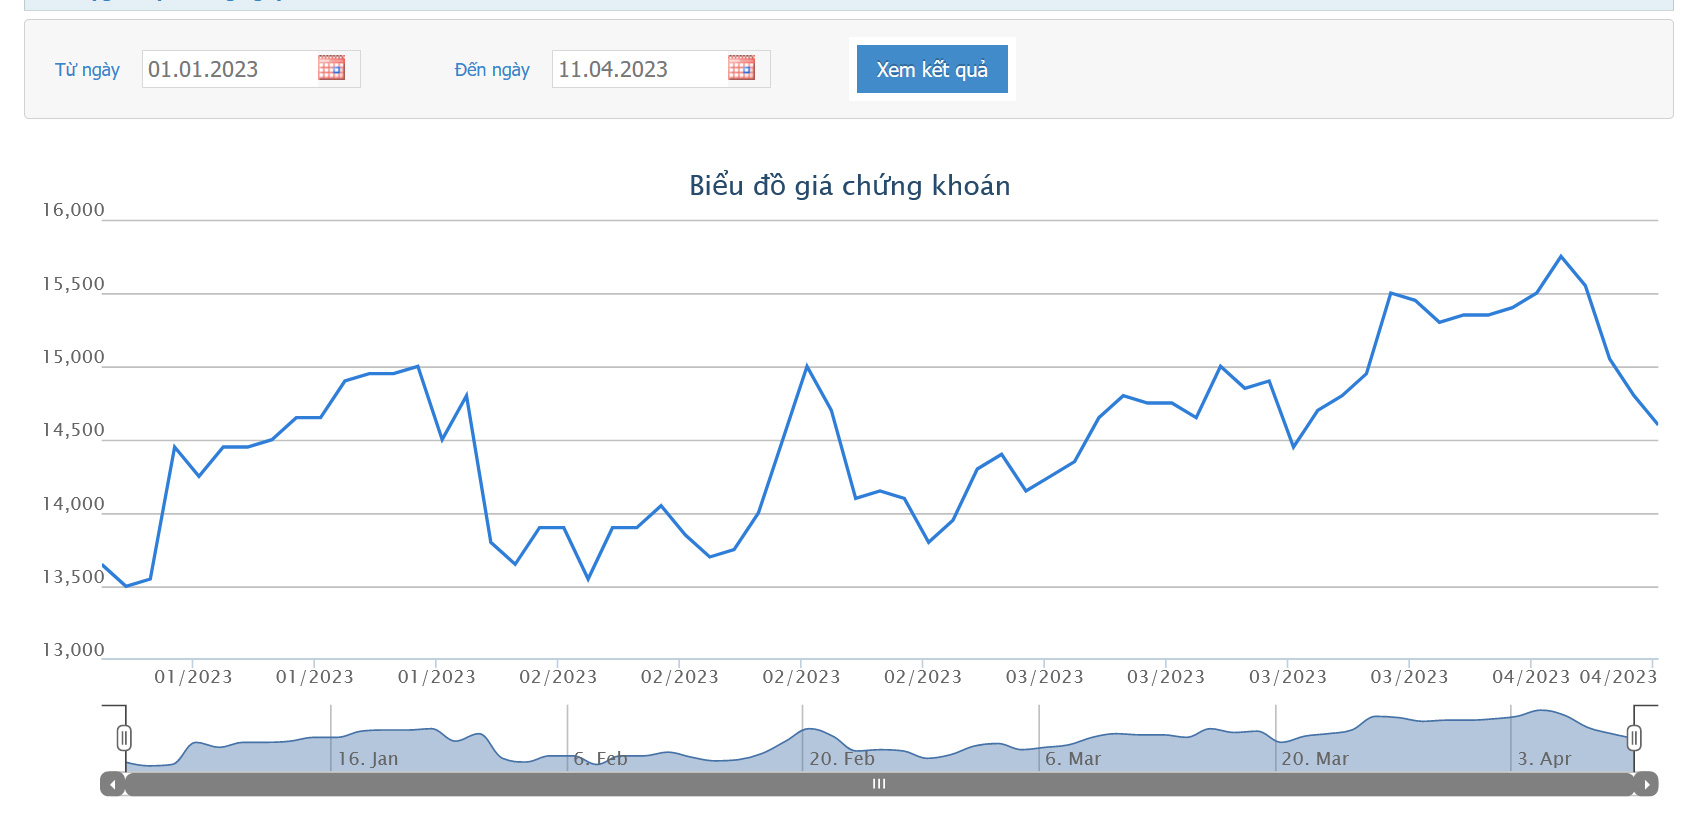Click the 'Từ ngày' label

coord(87,69)
